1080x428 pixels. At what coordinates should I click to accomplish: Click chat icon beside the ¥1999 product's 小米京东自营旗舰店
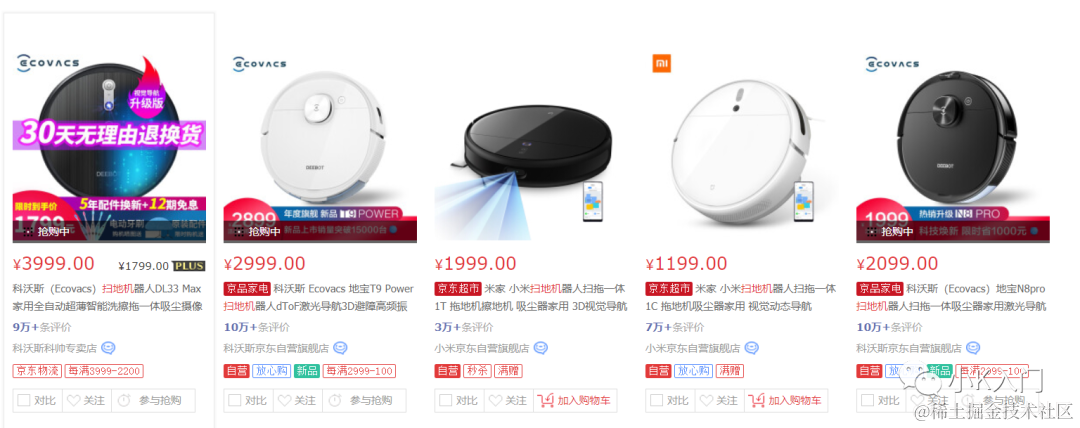(x=541, y=348)
